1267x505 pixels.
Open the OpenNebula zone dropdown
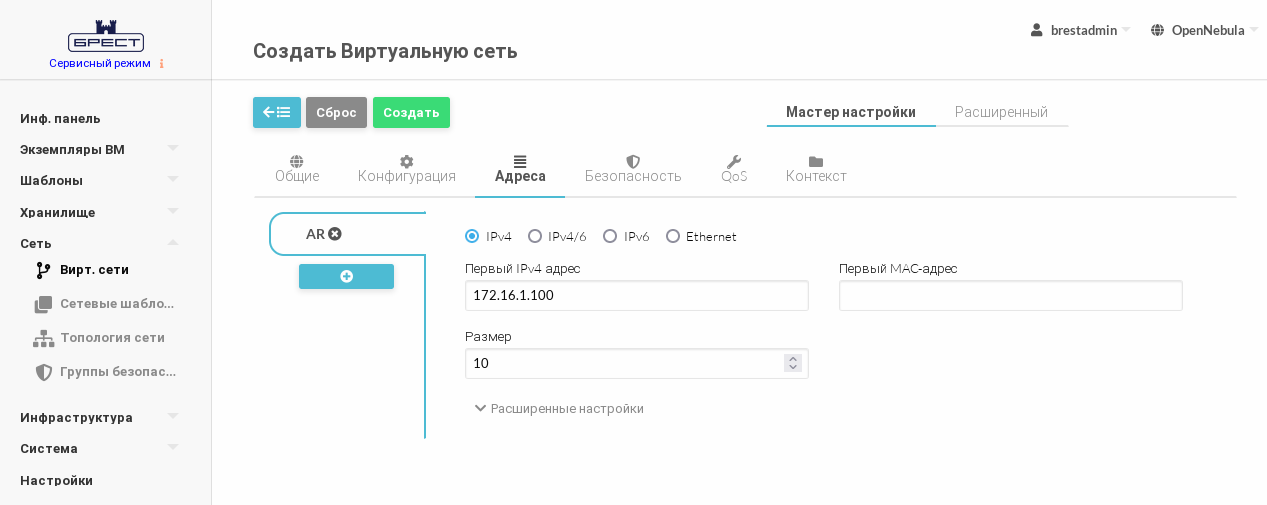[x=1204, y=30]
